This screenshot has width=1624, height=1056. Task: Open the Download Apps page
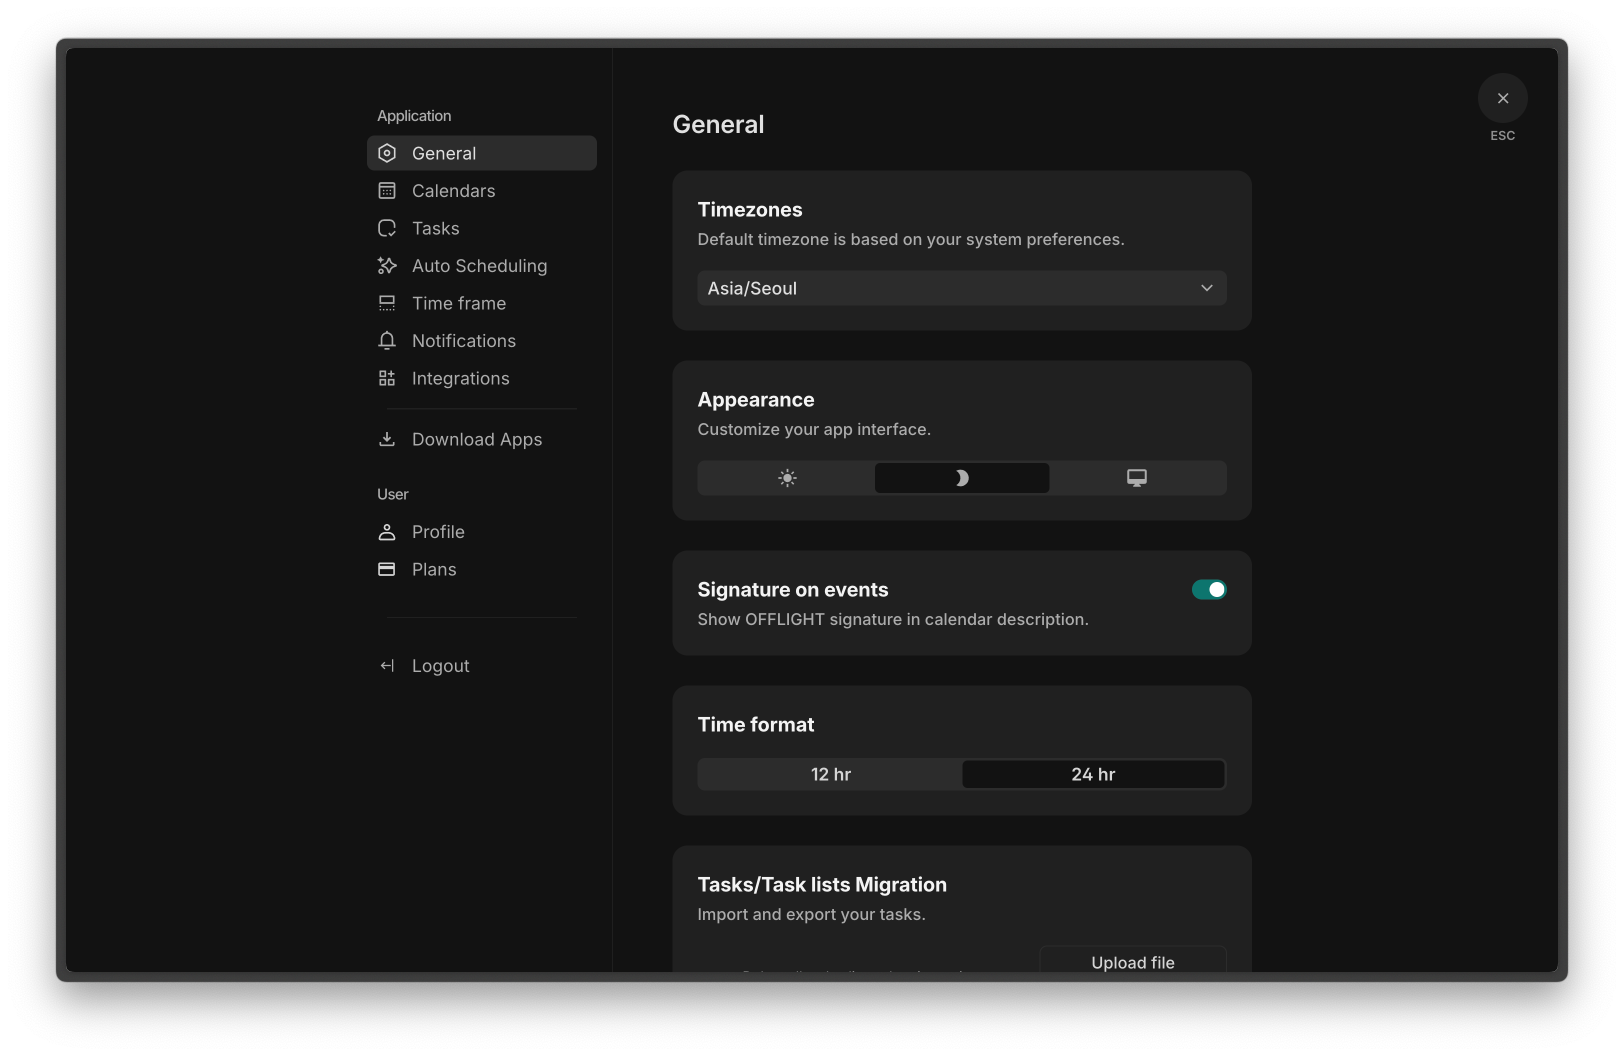[482, 439]
